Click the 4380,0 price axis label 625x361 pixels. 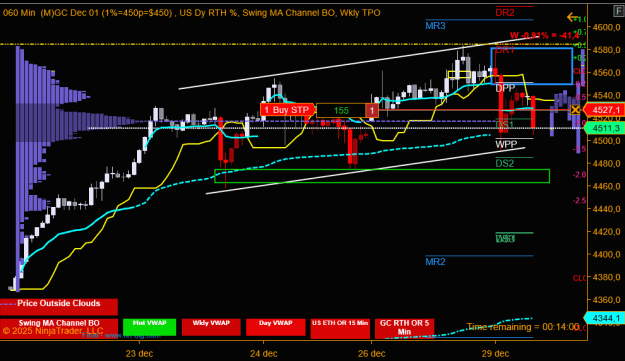click(x=606, y=277)
